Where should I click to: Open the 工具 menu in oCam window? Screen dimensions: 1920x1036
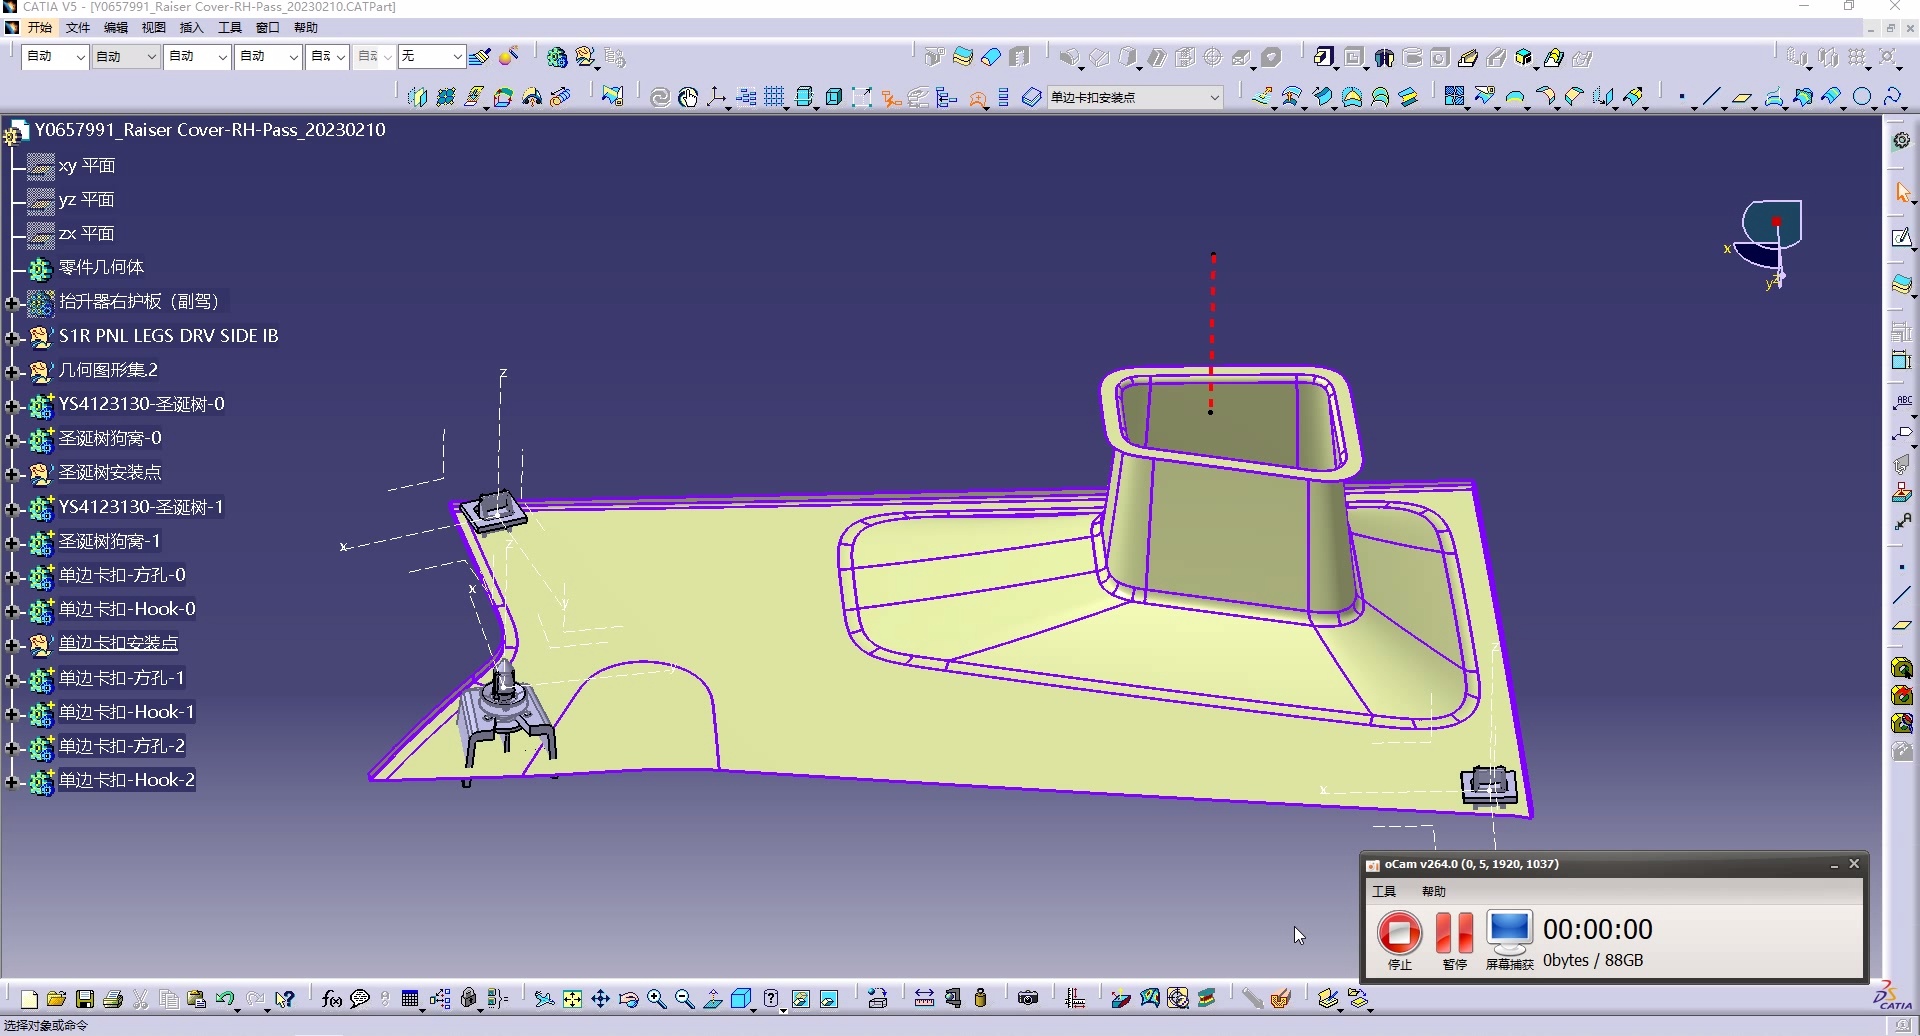coord(1384,891)
